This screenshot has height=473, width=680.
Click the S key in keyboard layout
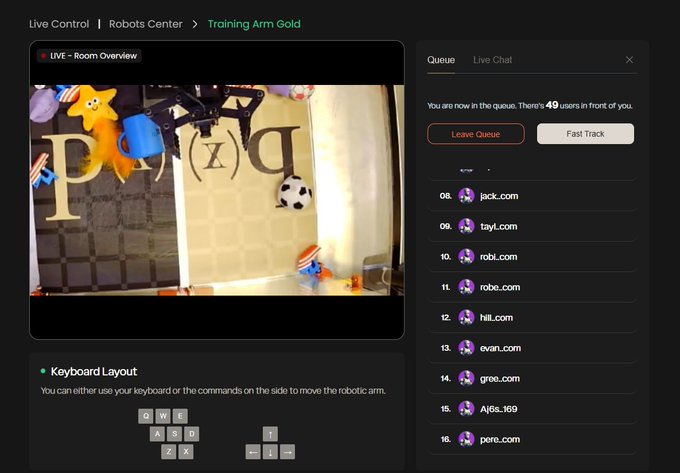pyautogui.click(x=174, y=434)
